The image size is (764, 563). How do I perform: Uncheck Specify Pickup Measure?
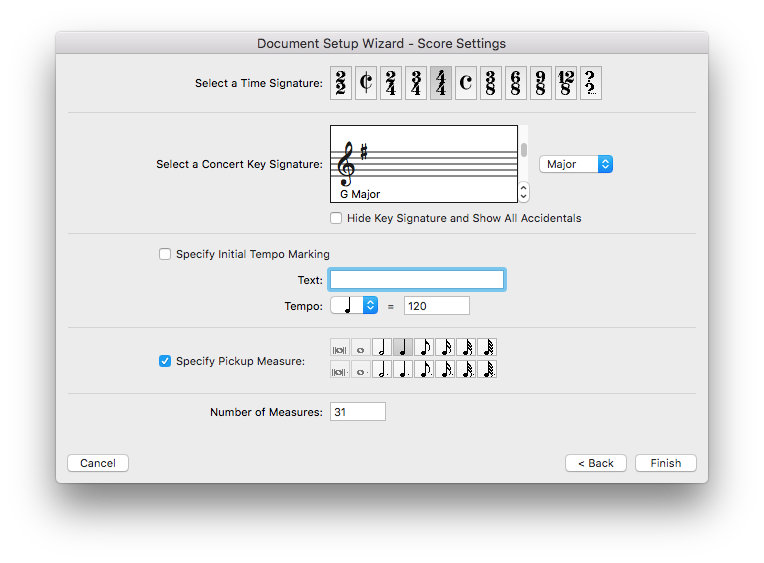165,361
